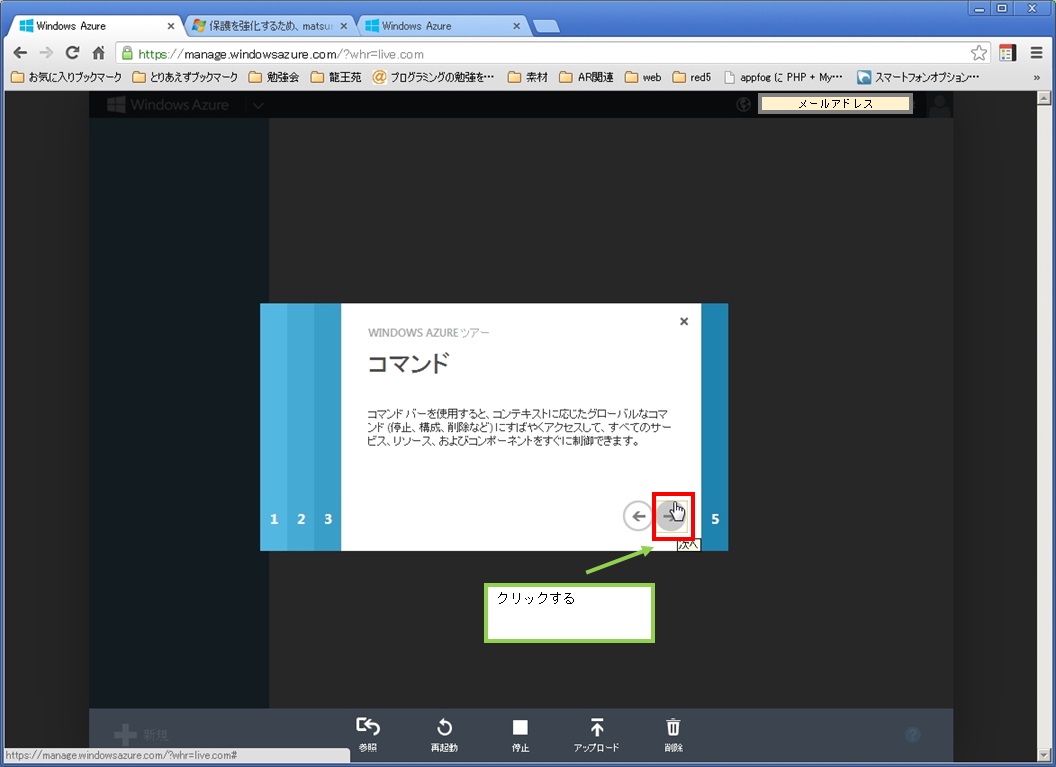
Task: Open the Chrome hamburger menu
Action: click(1036, 53)
